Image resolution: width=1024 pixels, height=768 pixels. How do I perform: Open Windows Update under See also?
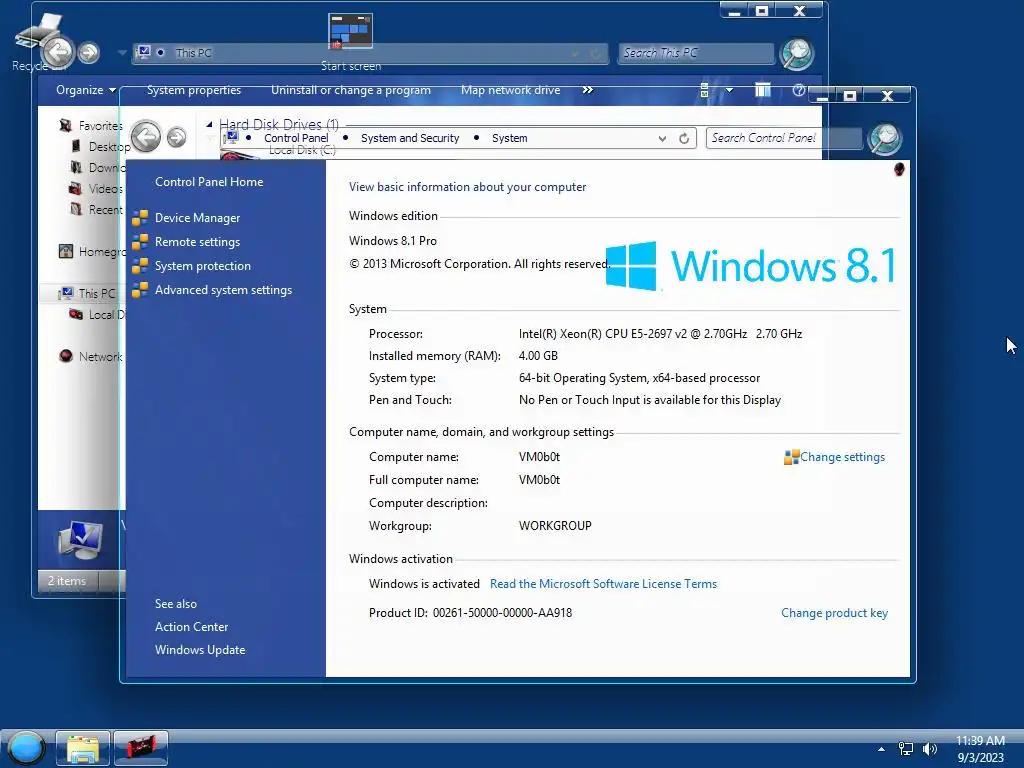click(200, 650)
